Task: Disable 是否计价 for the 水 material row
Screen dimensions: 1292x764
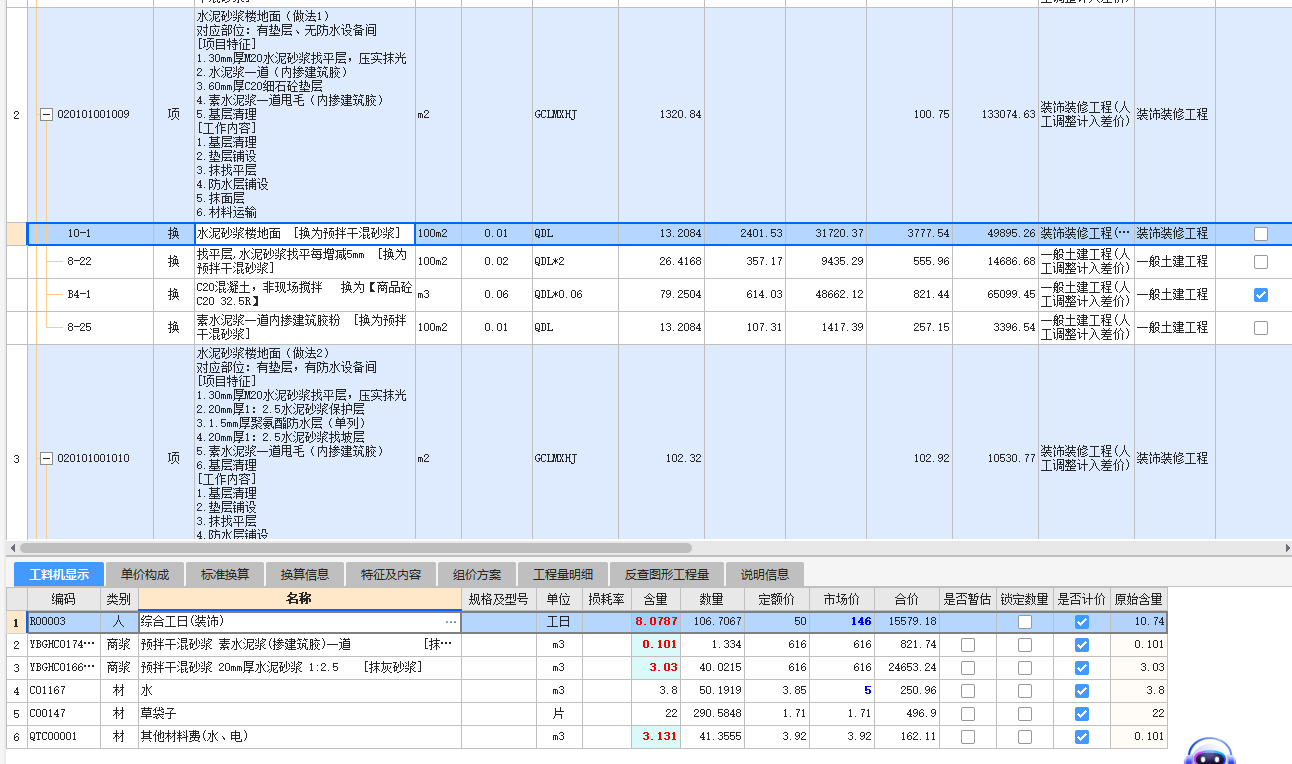Action: click(1081, 690)
